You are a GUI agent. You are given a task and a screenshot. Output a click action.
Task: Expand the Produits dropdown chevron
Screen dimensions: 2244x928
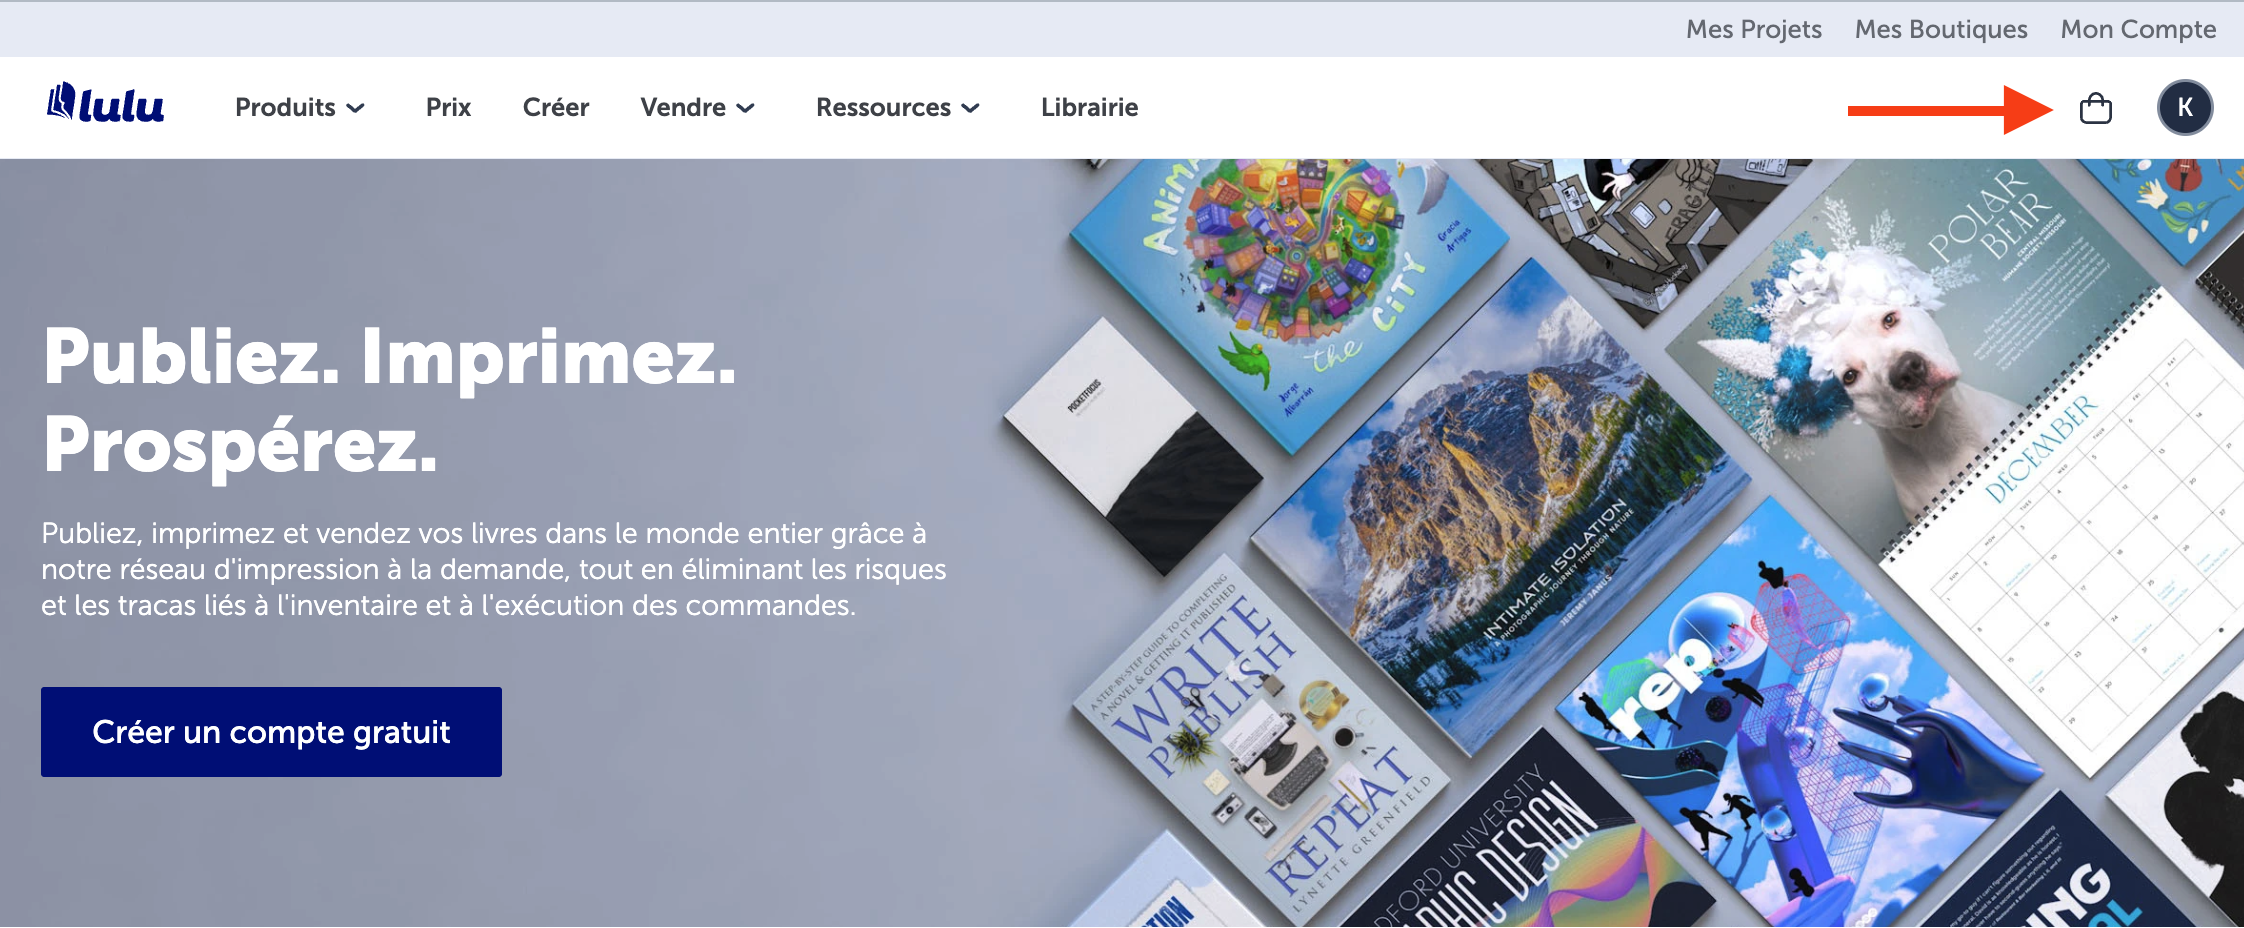pos(355,108)
